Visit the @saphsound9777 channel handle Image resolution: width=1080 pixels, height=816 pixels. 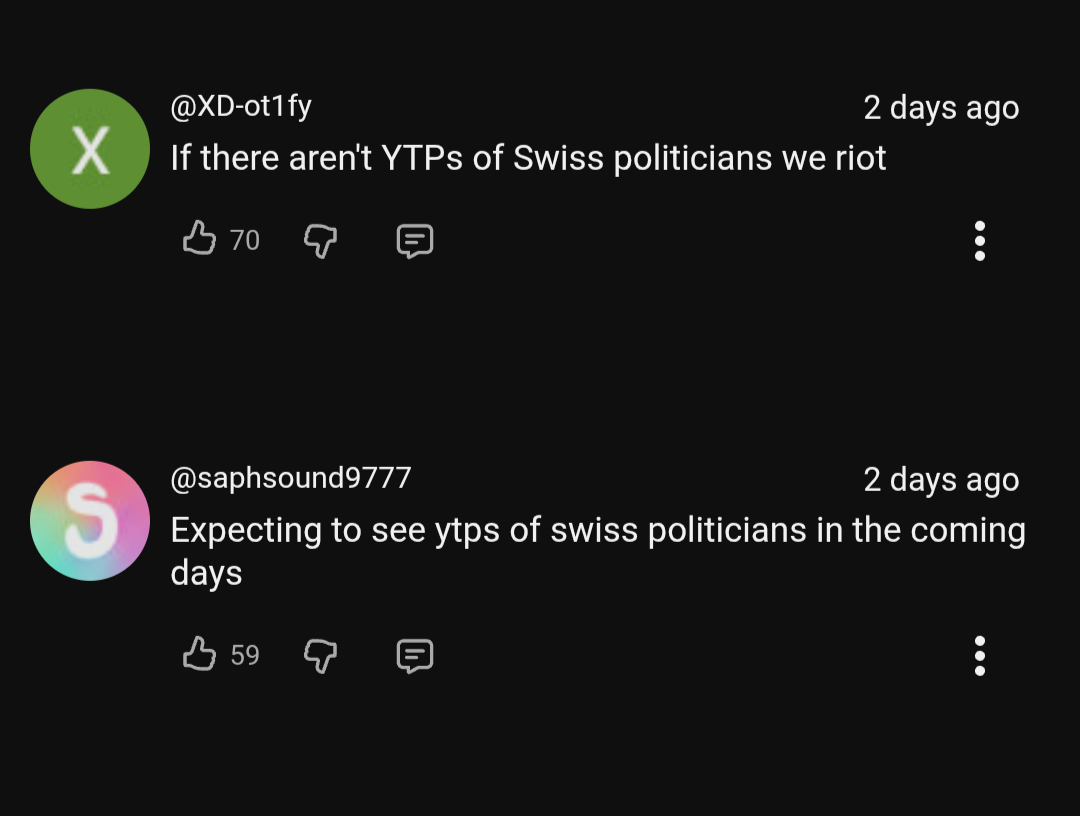pos(291,478)
